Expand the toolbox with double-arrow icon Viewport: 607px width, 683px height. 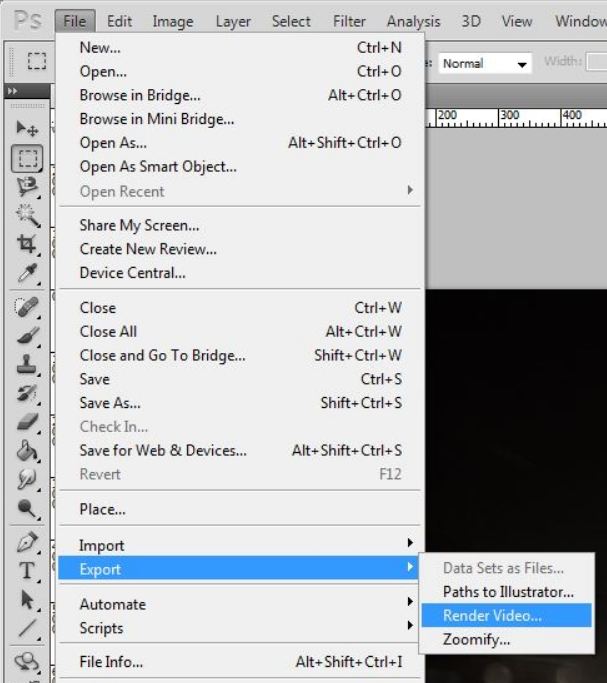(x=13, y=91)
